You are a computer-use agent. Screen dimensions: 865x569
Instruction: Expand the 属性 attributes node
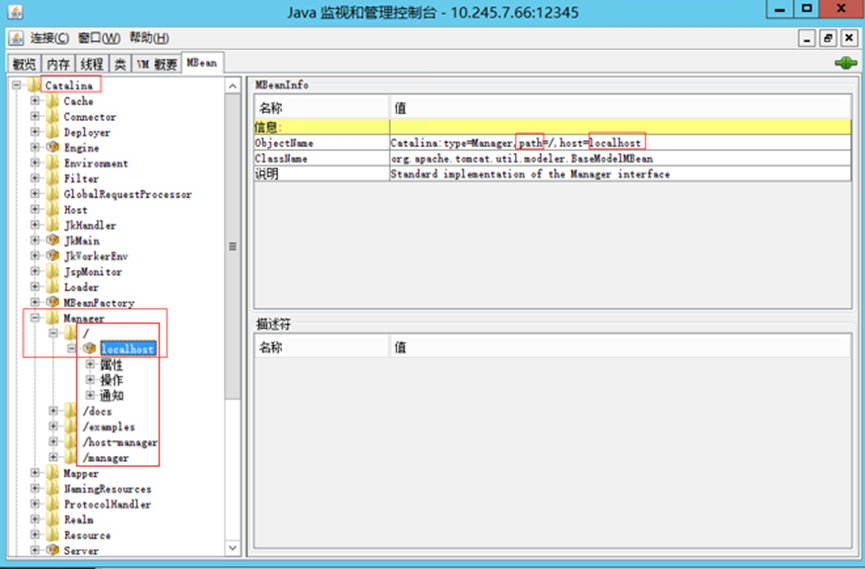pyautogui.click(x=90, y=364)
